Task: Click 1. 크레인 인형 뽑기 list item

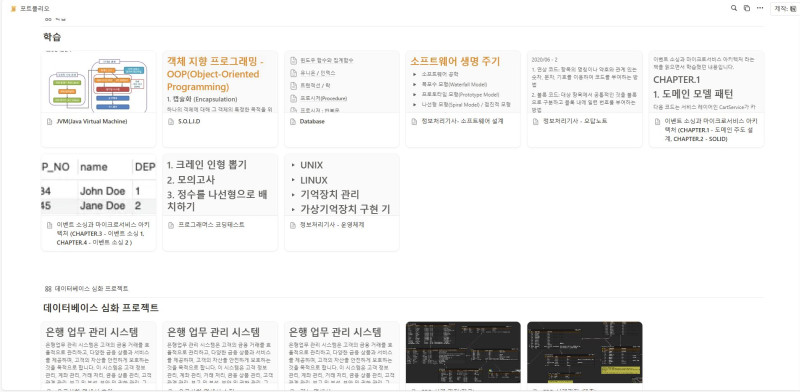Action: (x=207, y=165)
